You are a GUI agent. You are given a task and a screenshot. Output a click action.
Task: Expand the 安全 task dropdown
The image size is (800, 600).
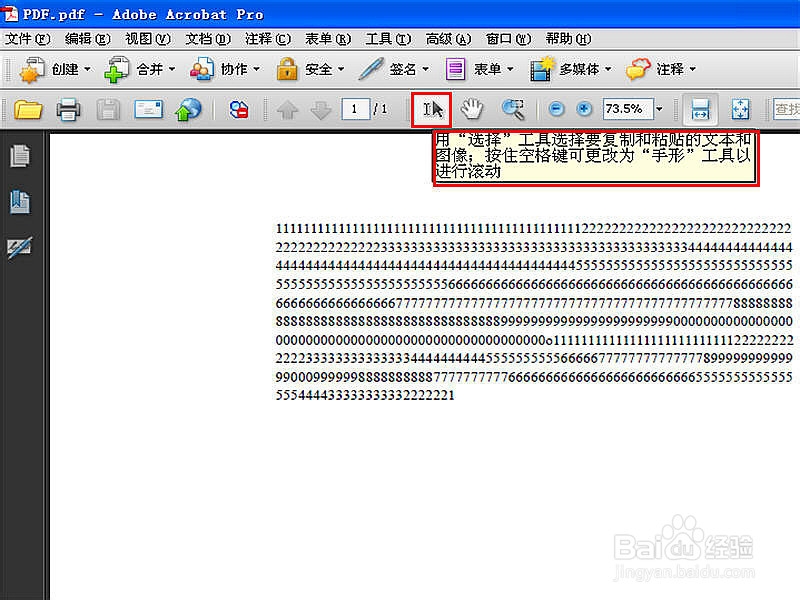point(341,69)
